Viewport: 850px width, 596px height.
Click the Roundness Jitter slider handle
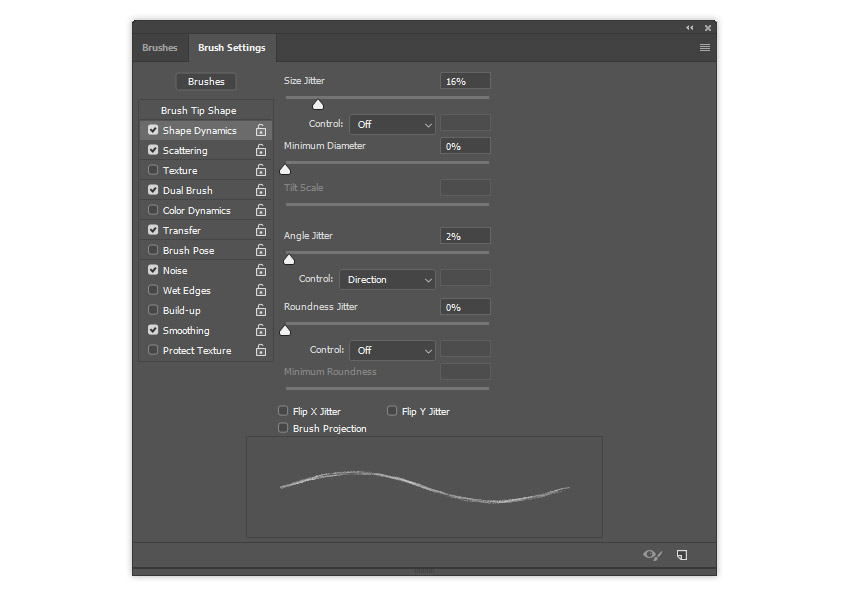click(285, 330)
